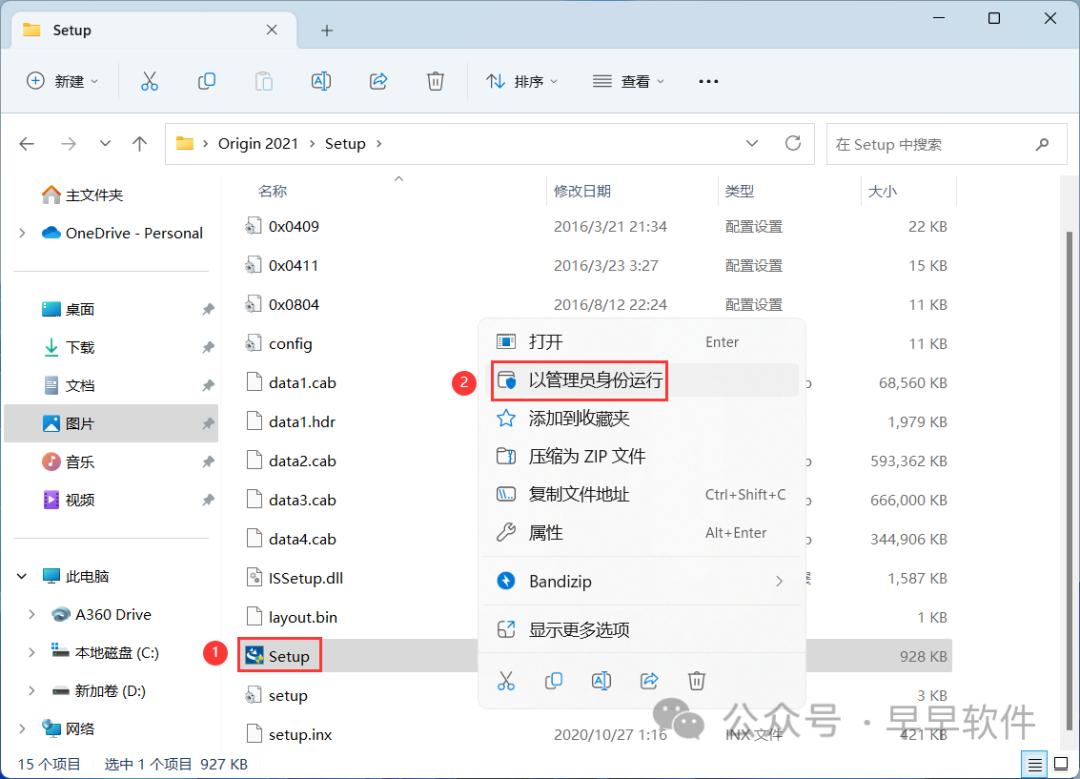Click the refresh icon in the address bar
1080x779 pixels.
pos(795,143)
